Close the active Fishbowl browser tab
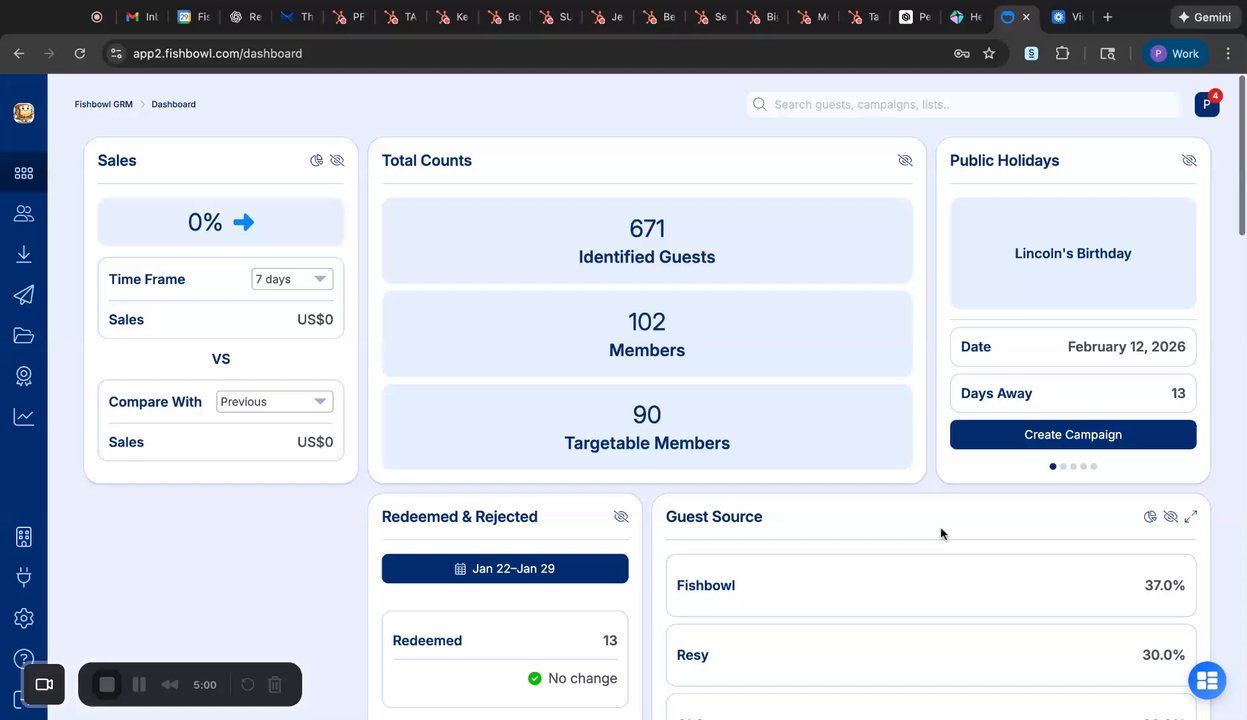The image size is (1247, 720). (1026, 17)
